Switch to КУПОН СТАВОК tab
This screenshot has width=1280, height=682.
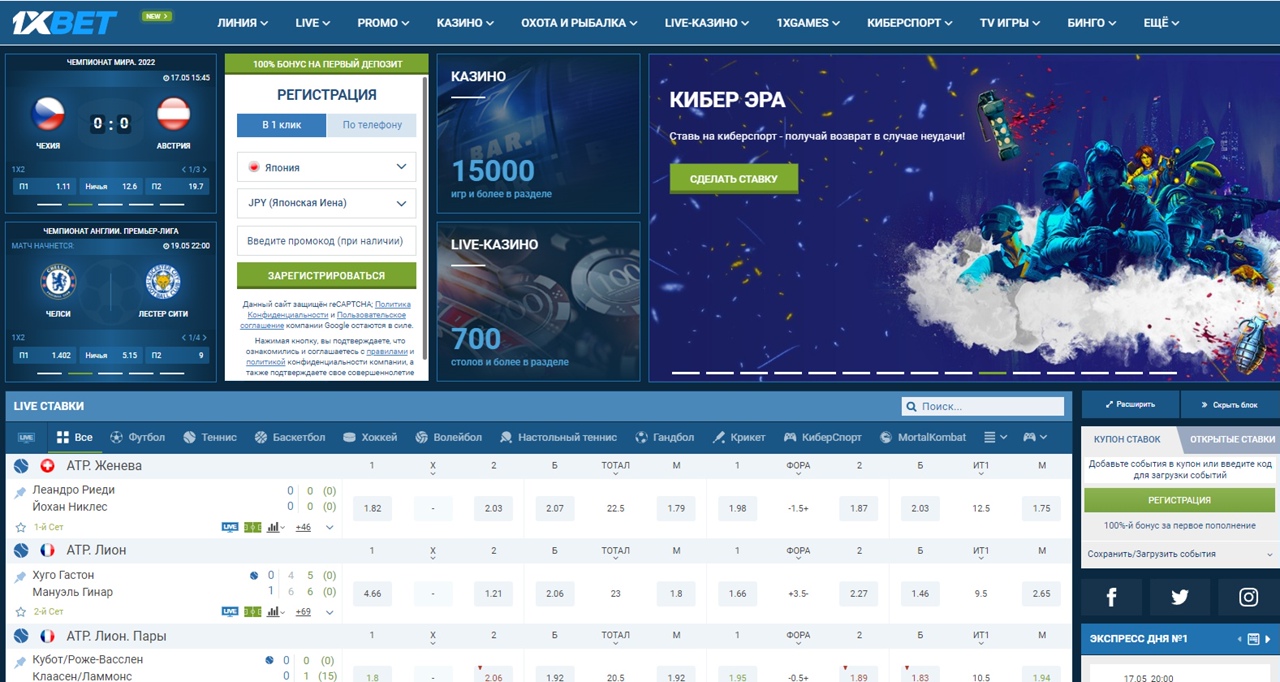(1127, 439)
